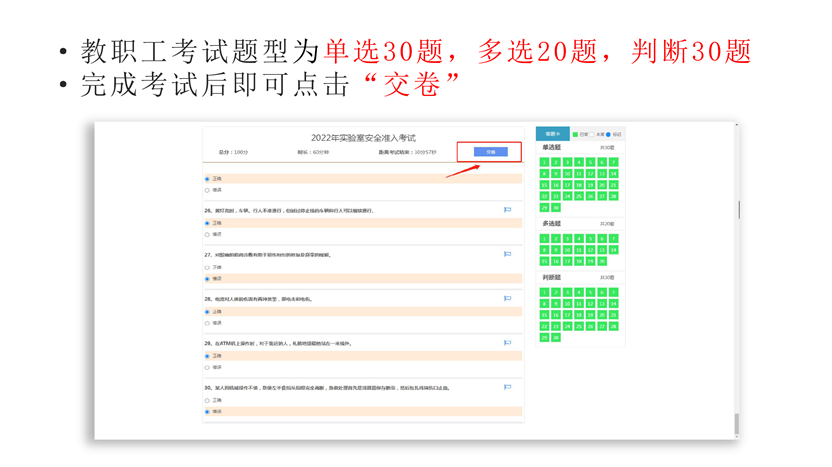832x467 pixels.
Task: Jump to true/false question 30 in 判断题
Action: click(555, 338)
